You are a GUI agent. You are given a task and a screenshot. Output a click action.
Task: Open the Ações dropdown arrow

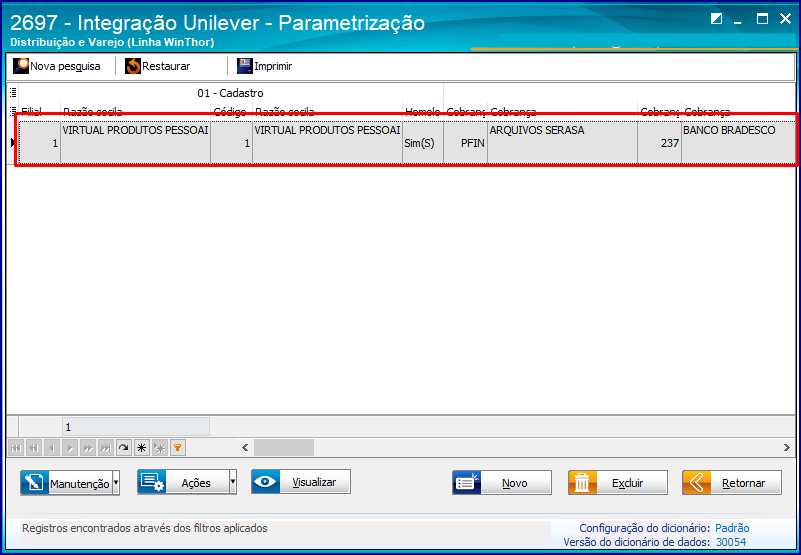click(x=233, y=482)
